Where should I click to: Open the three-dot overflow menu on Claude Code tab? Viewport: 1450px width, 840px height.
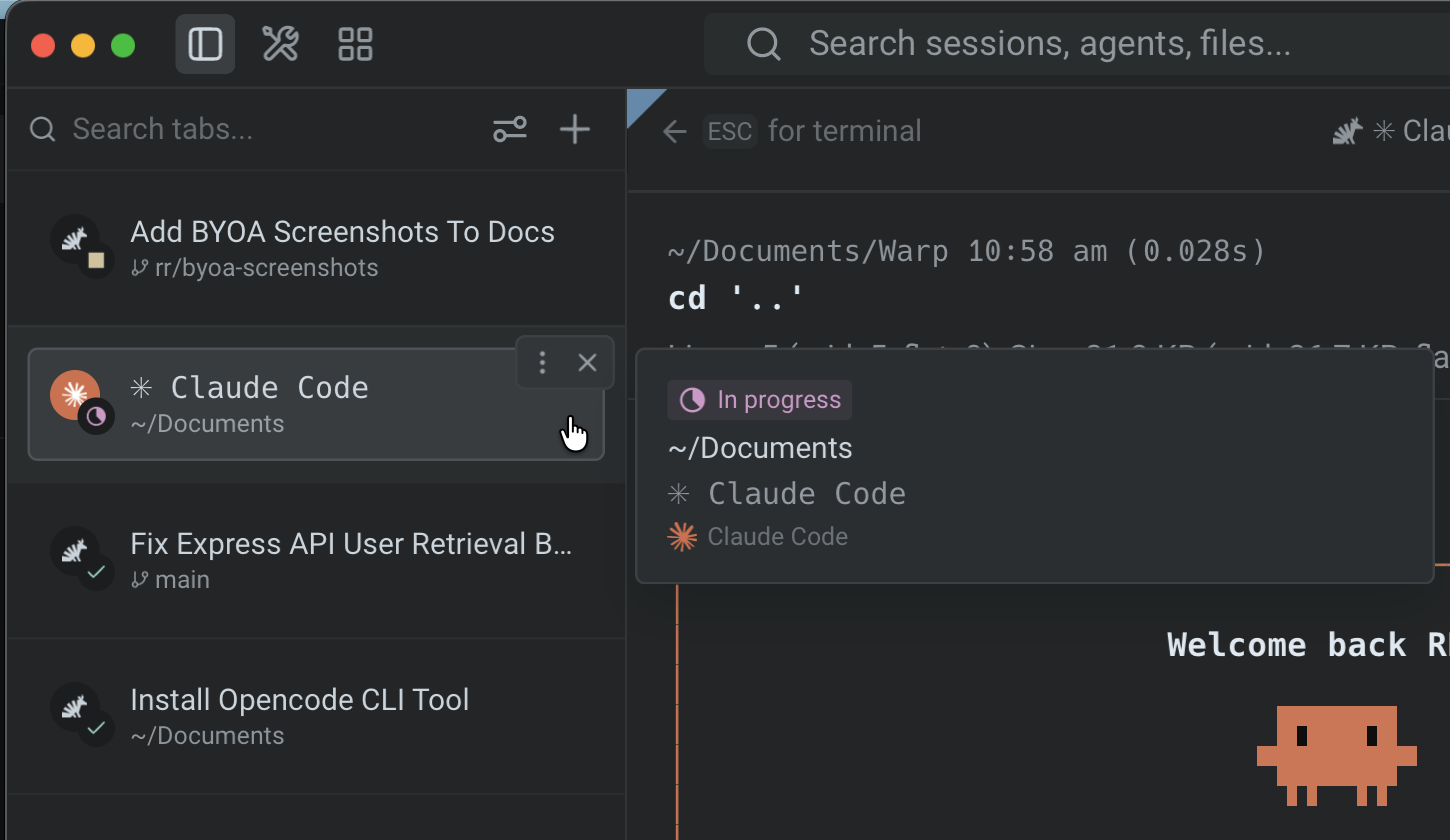[541, 362]
